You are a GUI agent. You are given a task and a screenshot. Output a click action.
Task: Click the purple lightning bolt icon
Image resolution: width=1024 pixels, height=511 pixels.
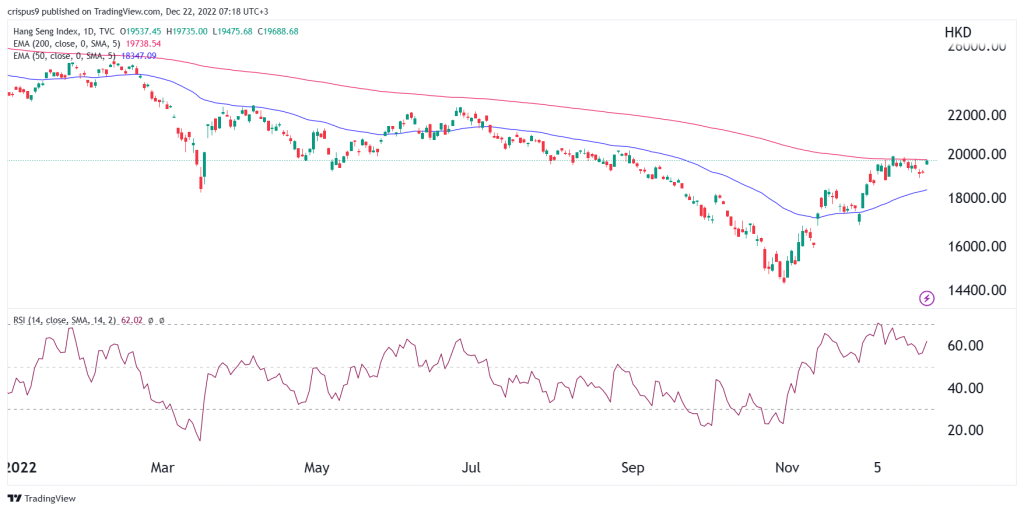[x=926, y=297]
